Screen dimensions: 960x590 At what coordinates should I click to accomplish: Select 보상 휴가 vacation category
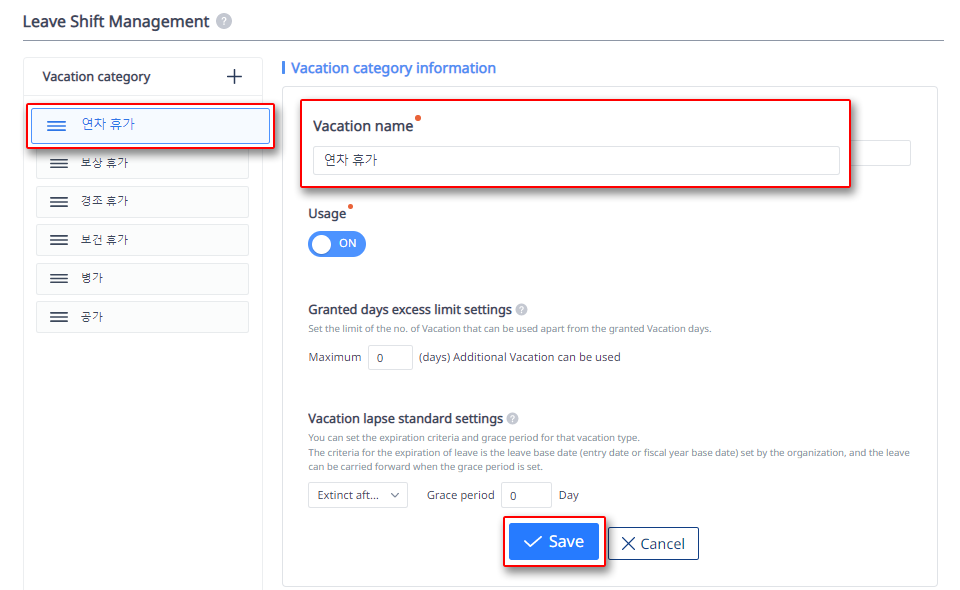click(150, 163)
